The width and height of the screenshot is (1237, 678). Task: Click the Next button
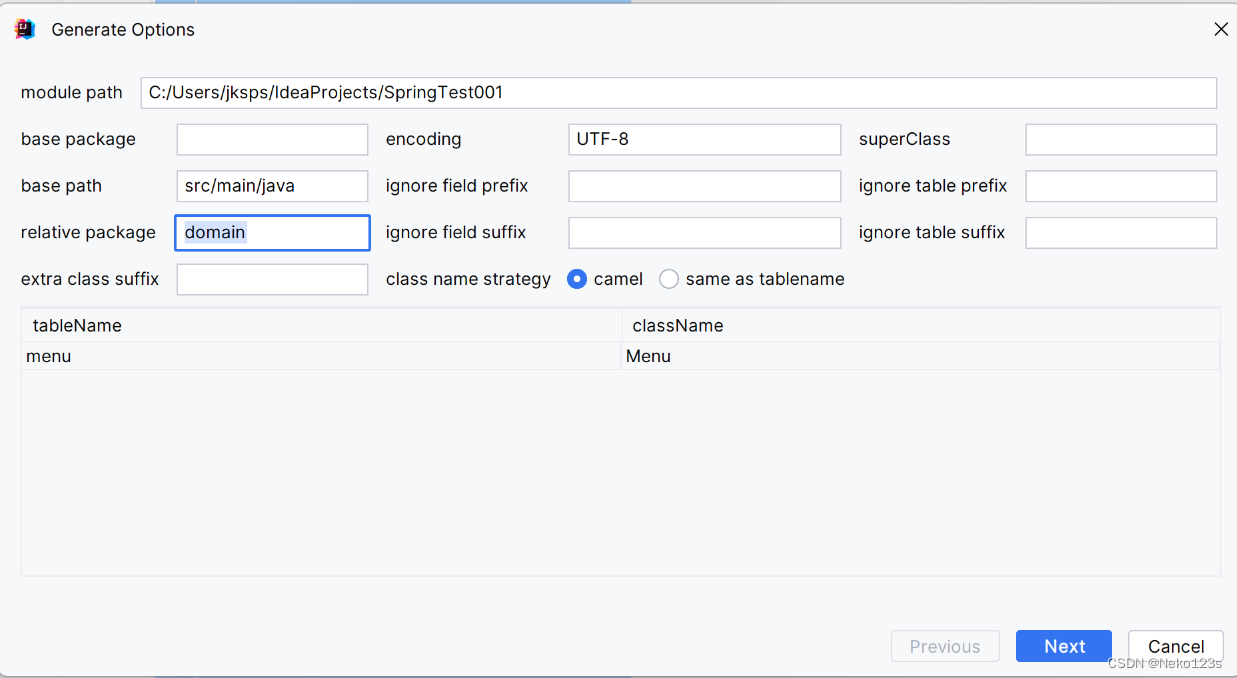[x=1064, y=646]
